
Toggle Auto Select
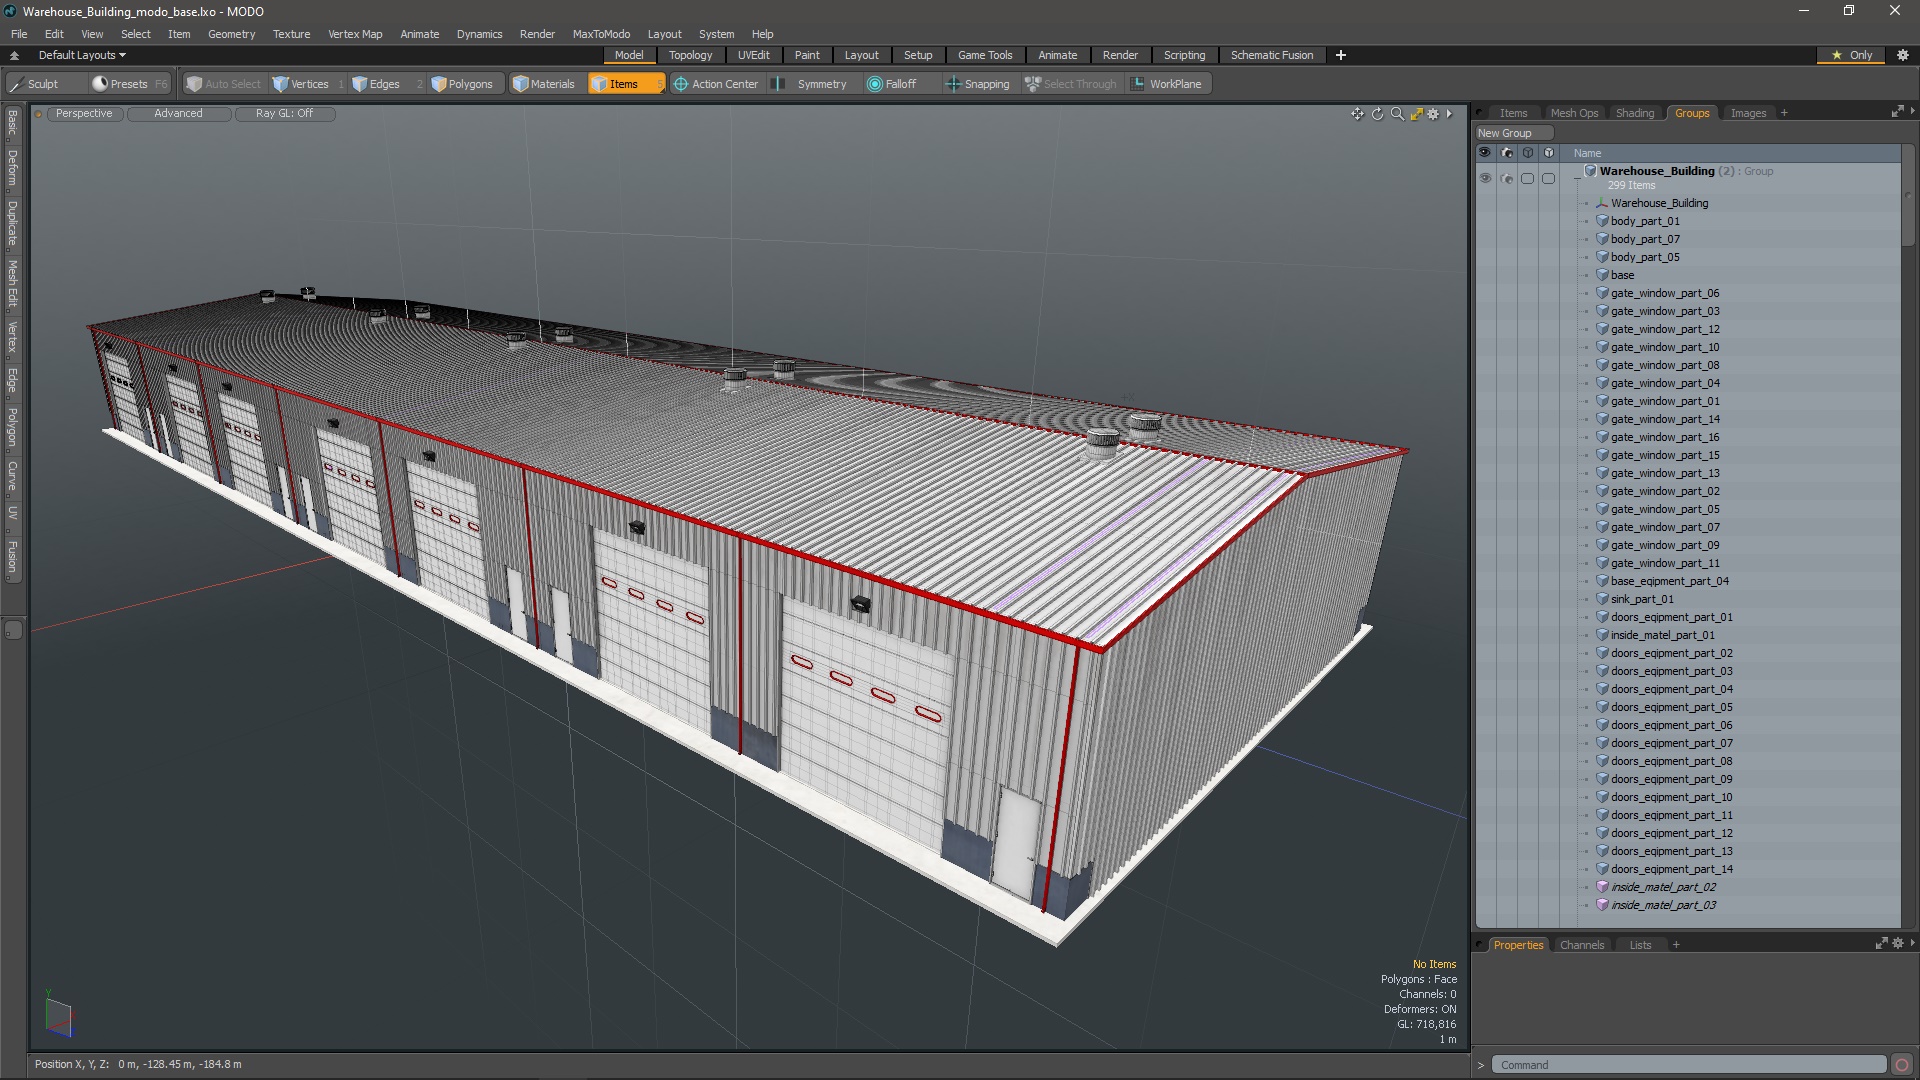[223, 84]
